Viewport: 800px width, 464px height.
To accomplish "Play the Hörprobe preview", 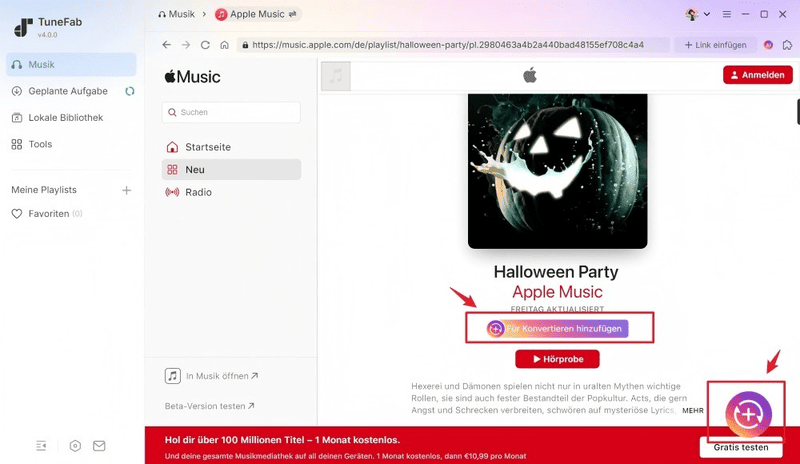I will [557, 359].
